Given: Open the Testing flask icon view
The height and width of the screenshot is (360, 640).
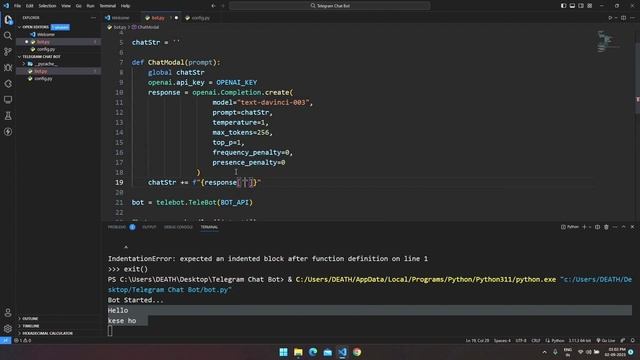Looking at the screenshot, I should (x=8, y=116).
